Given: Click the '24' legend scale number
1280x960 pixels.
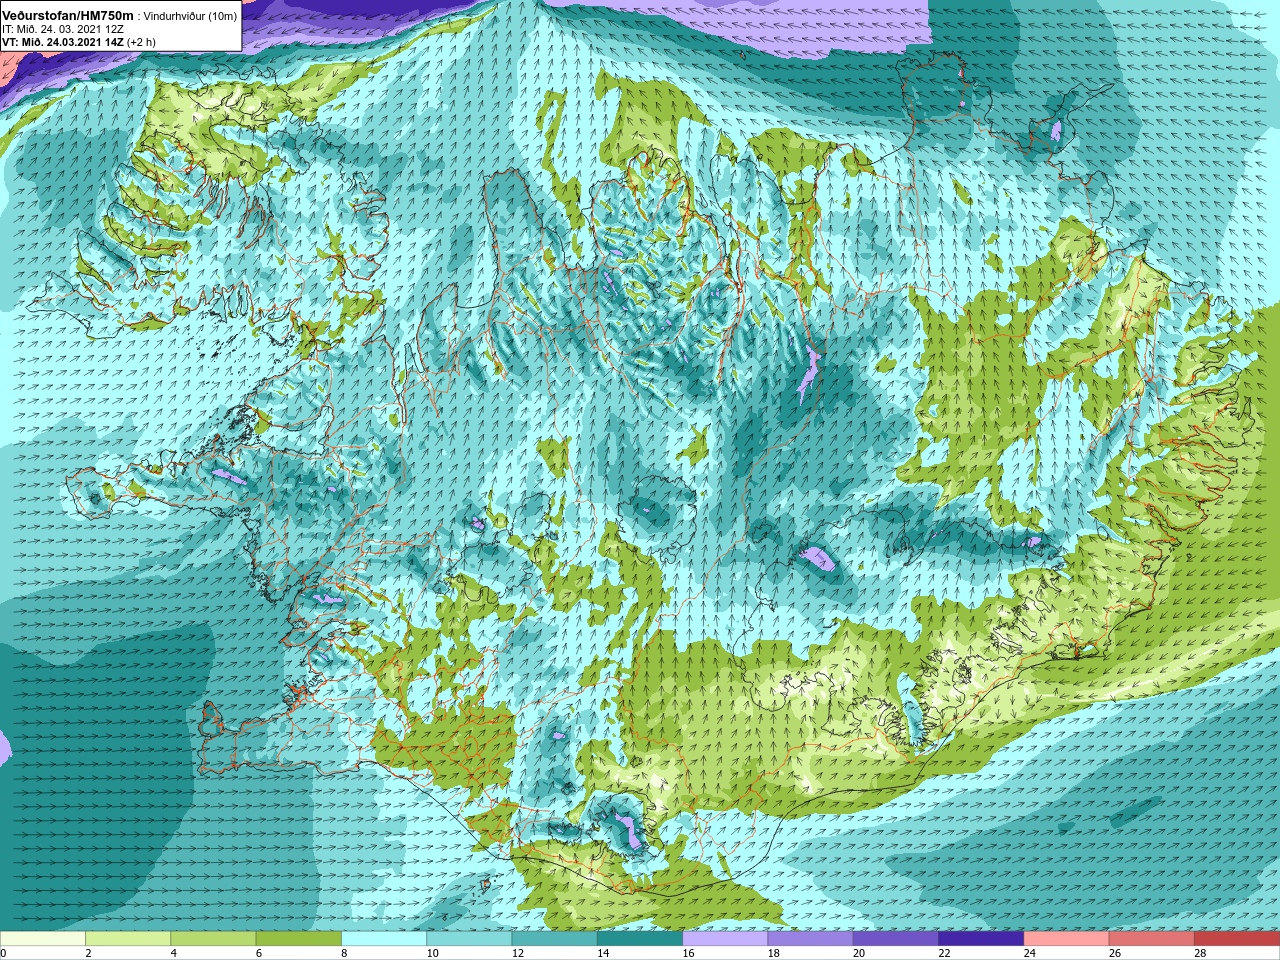Looking at the screenshot, I should [1030, 953].
